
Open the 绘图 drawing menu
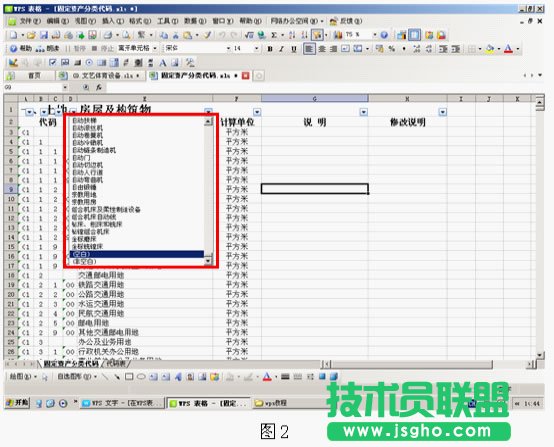coord(23,377)
